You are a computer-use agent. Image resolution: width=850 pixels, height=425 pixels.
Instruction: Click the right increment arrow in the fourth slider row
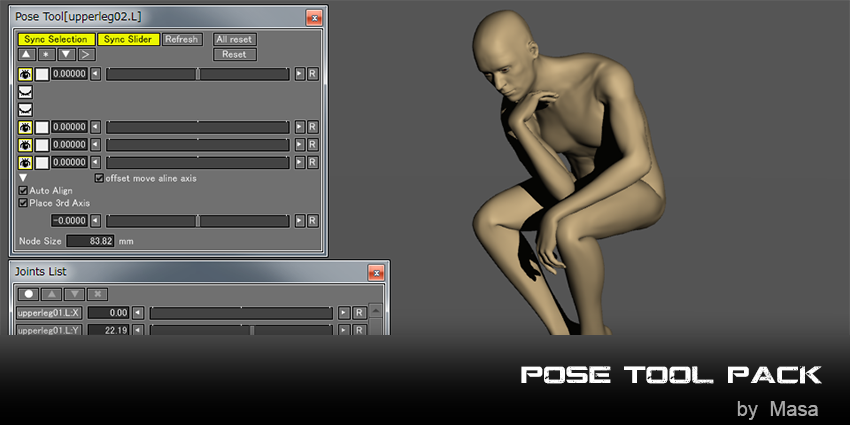point(300,162)
